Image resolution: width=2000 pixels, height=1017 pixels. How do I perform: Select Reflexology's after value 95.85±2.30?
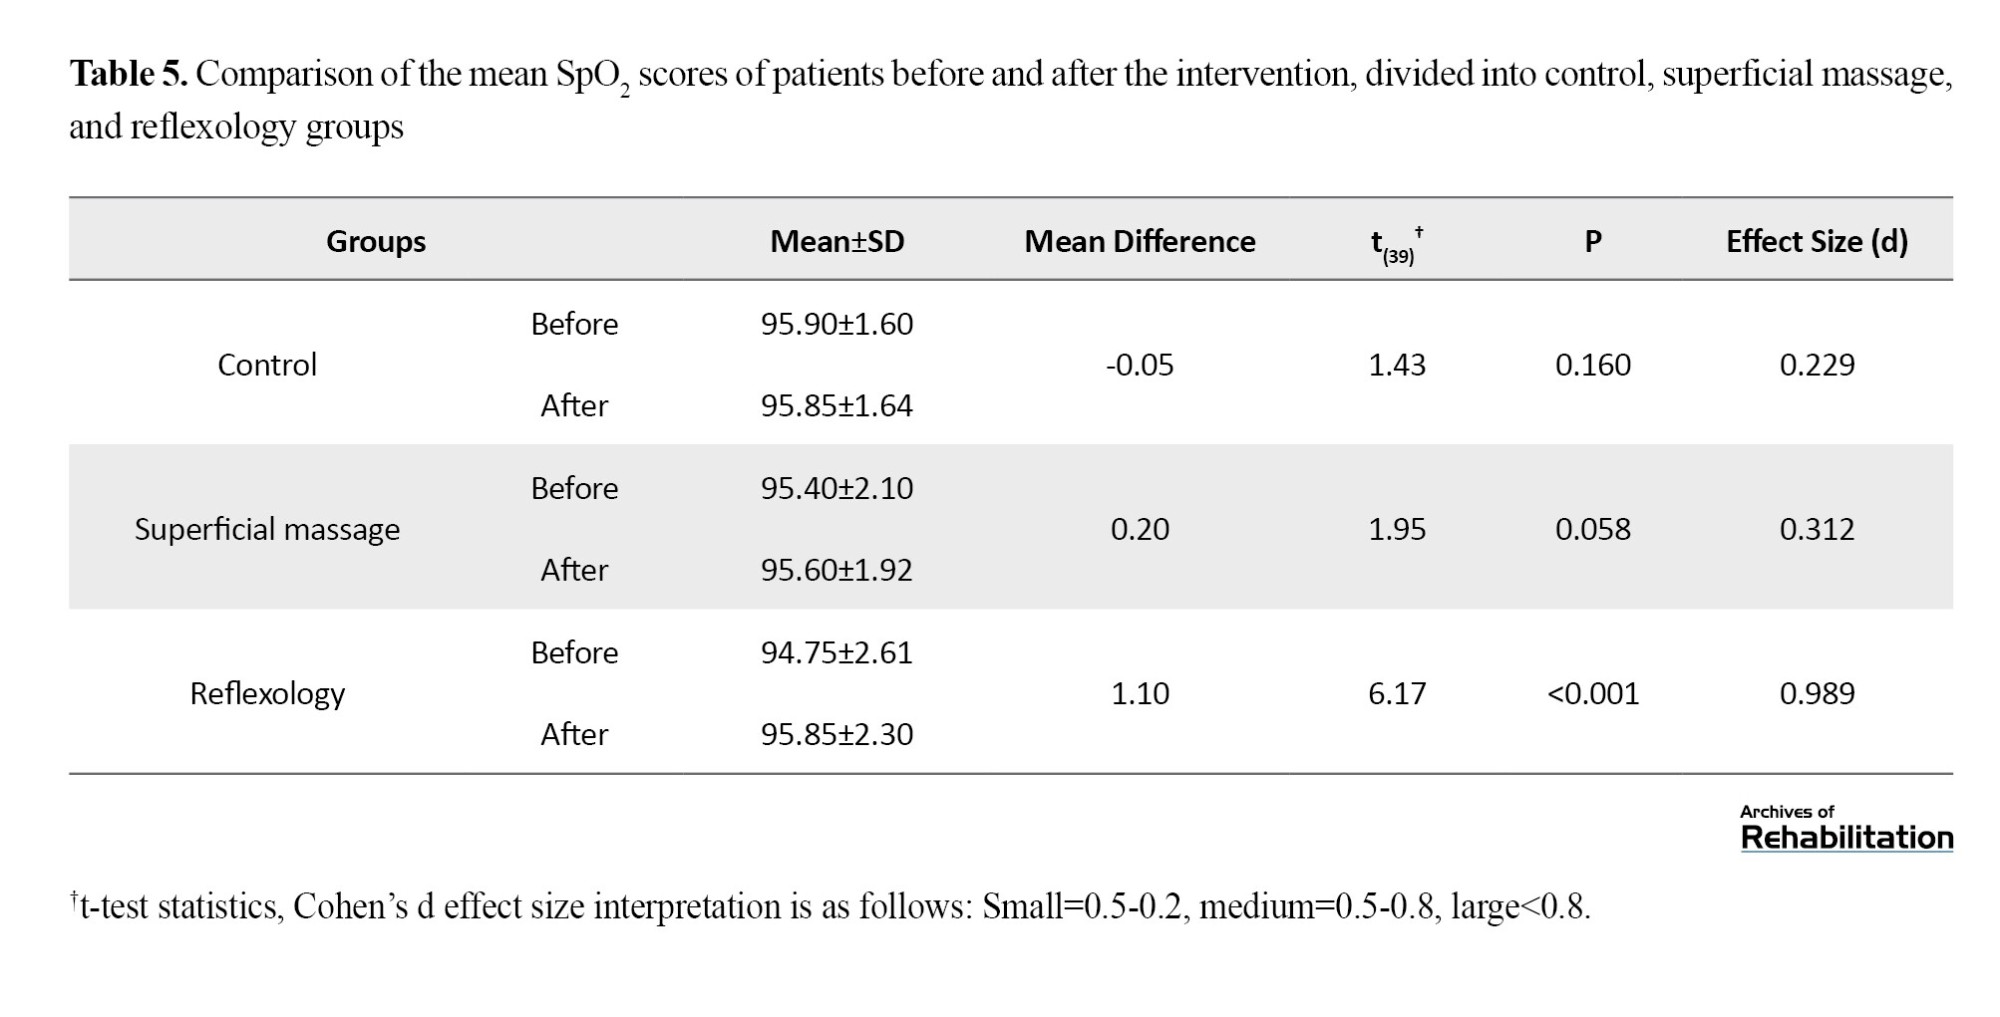pos(837,734)
